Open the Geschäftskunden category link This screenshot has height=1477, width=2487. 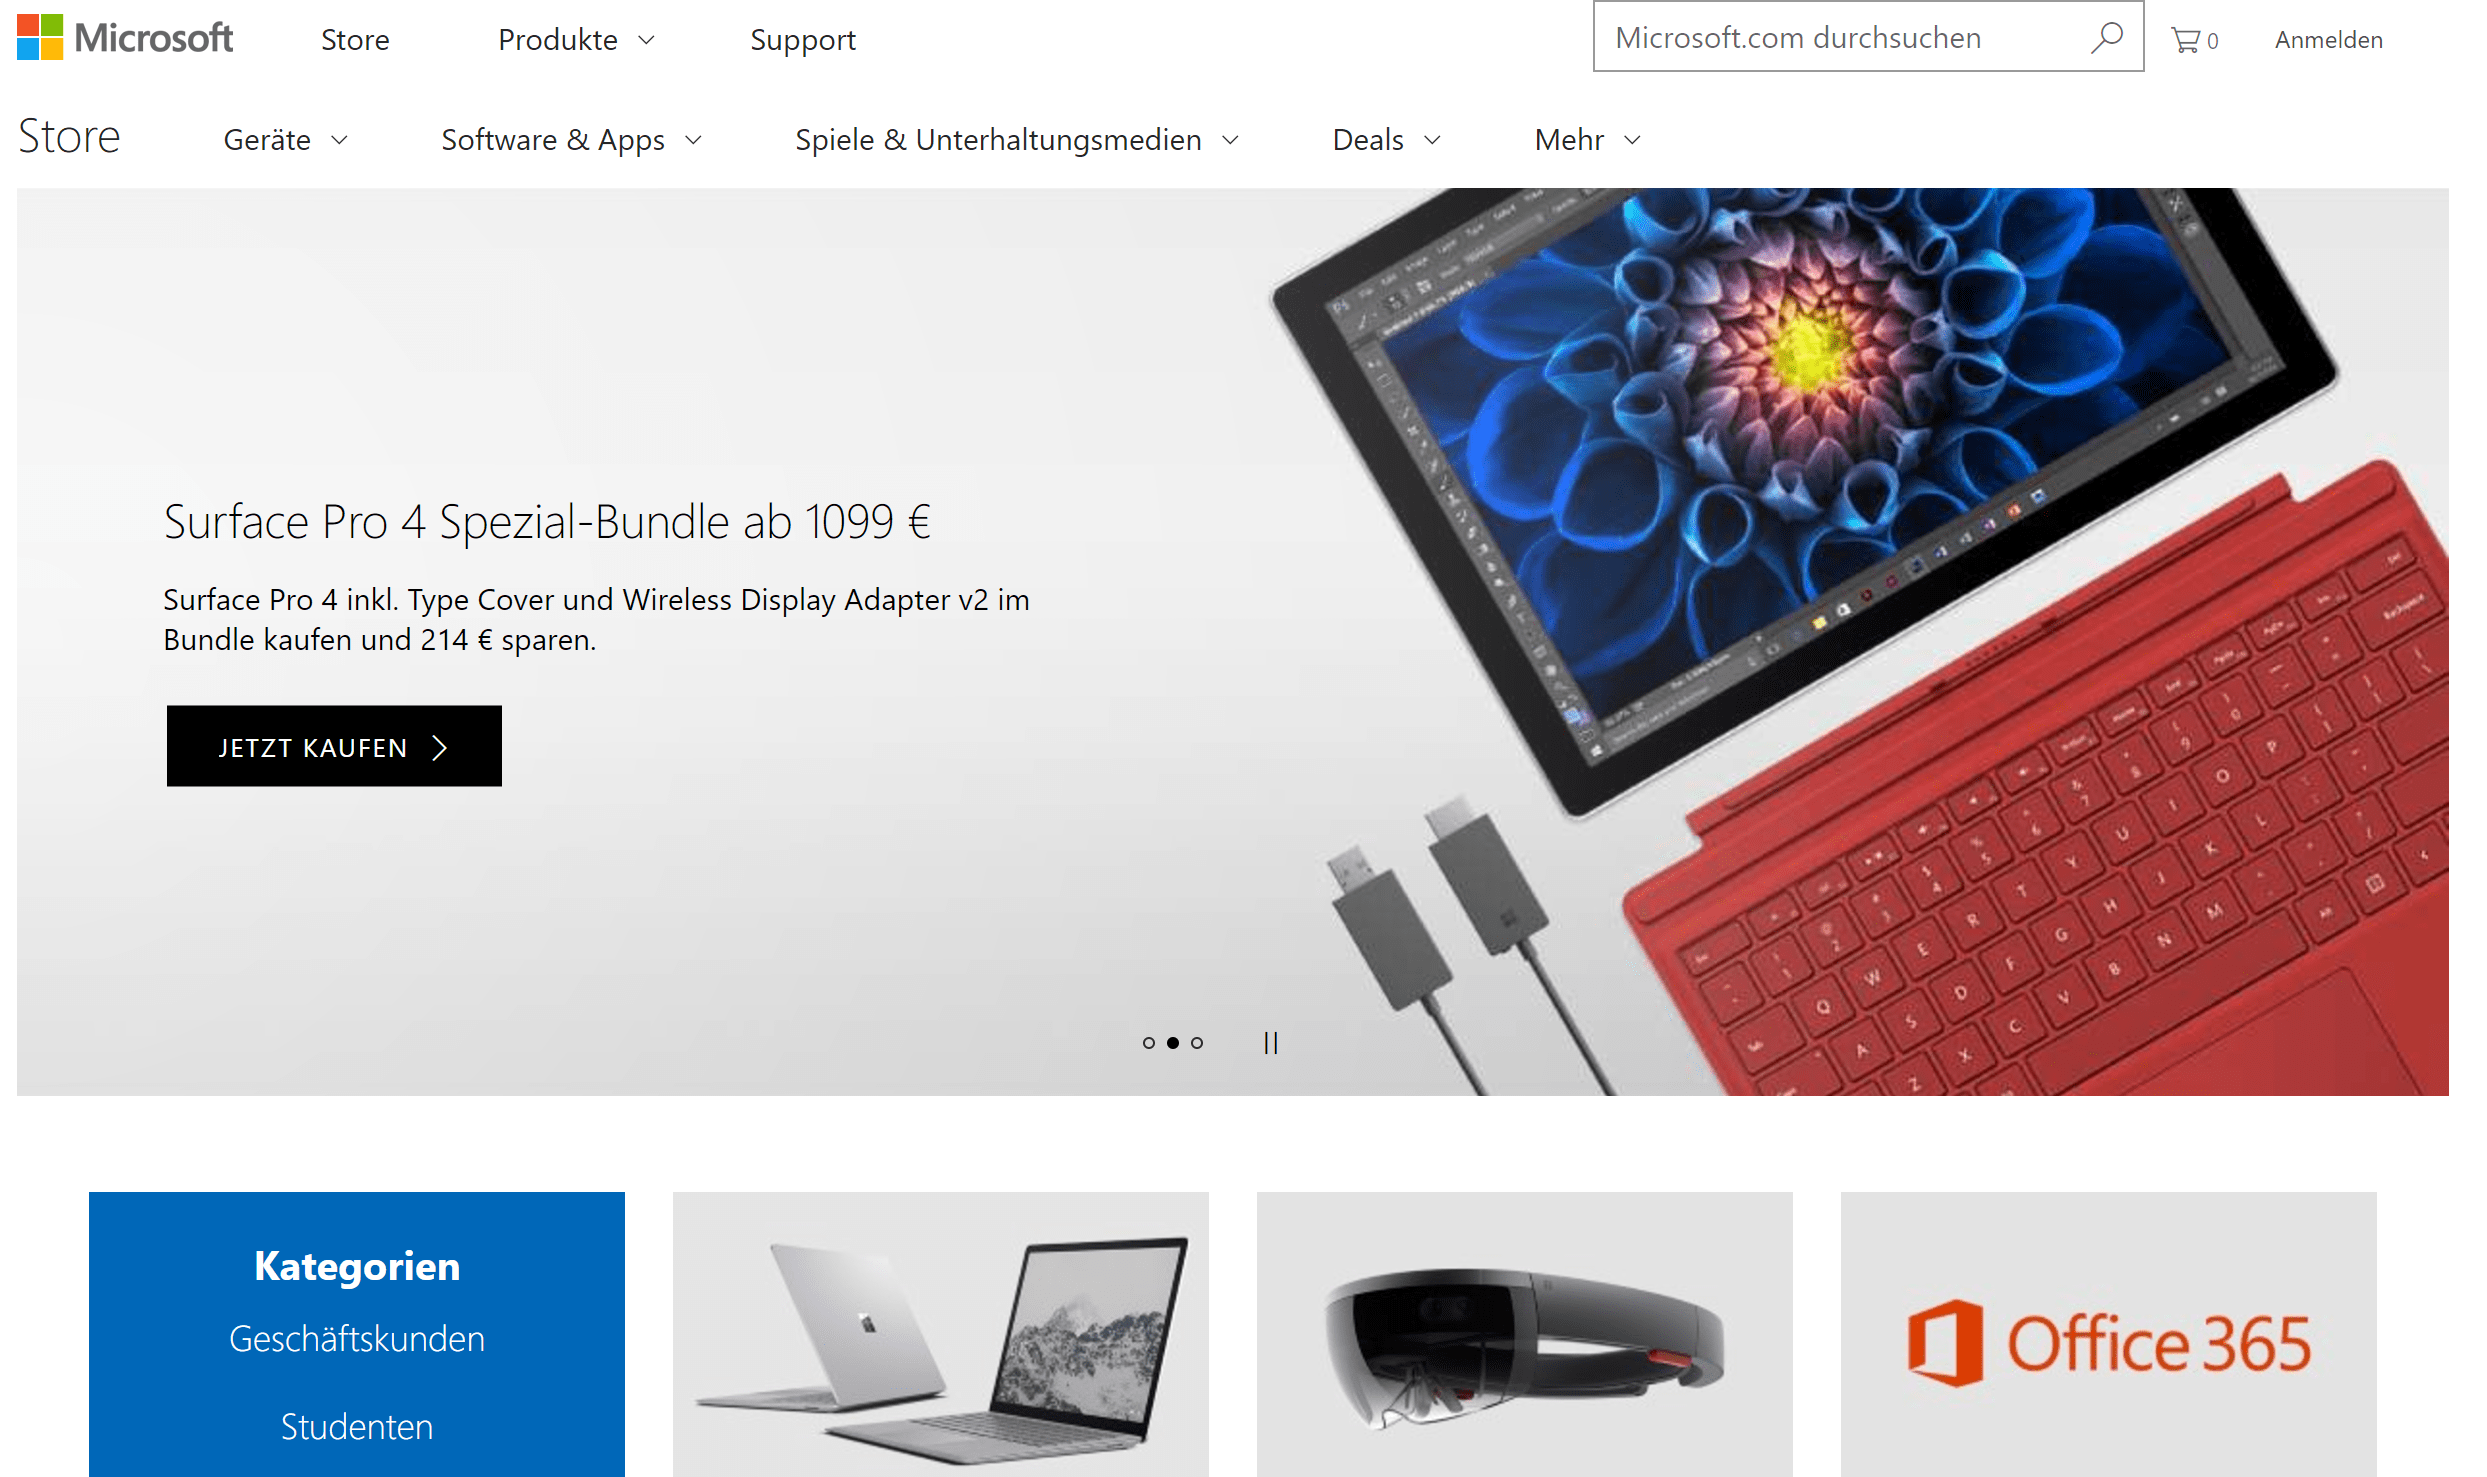pyautogui.click(x=357, y=1339)
